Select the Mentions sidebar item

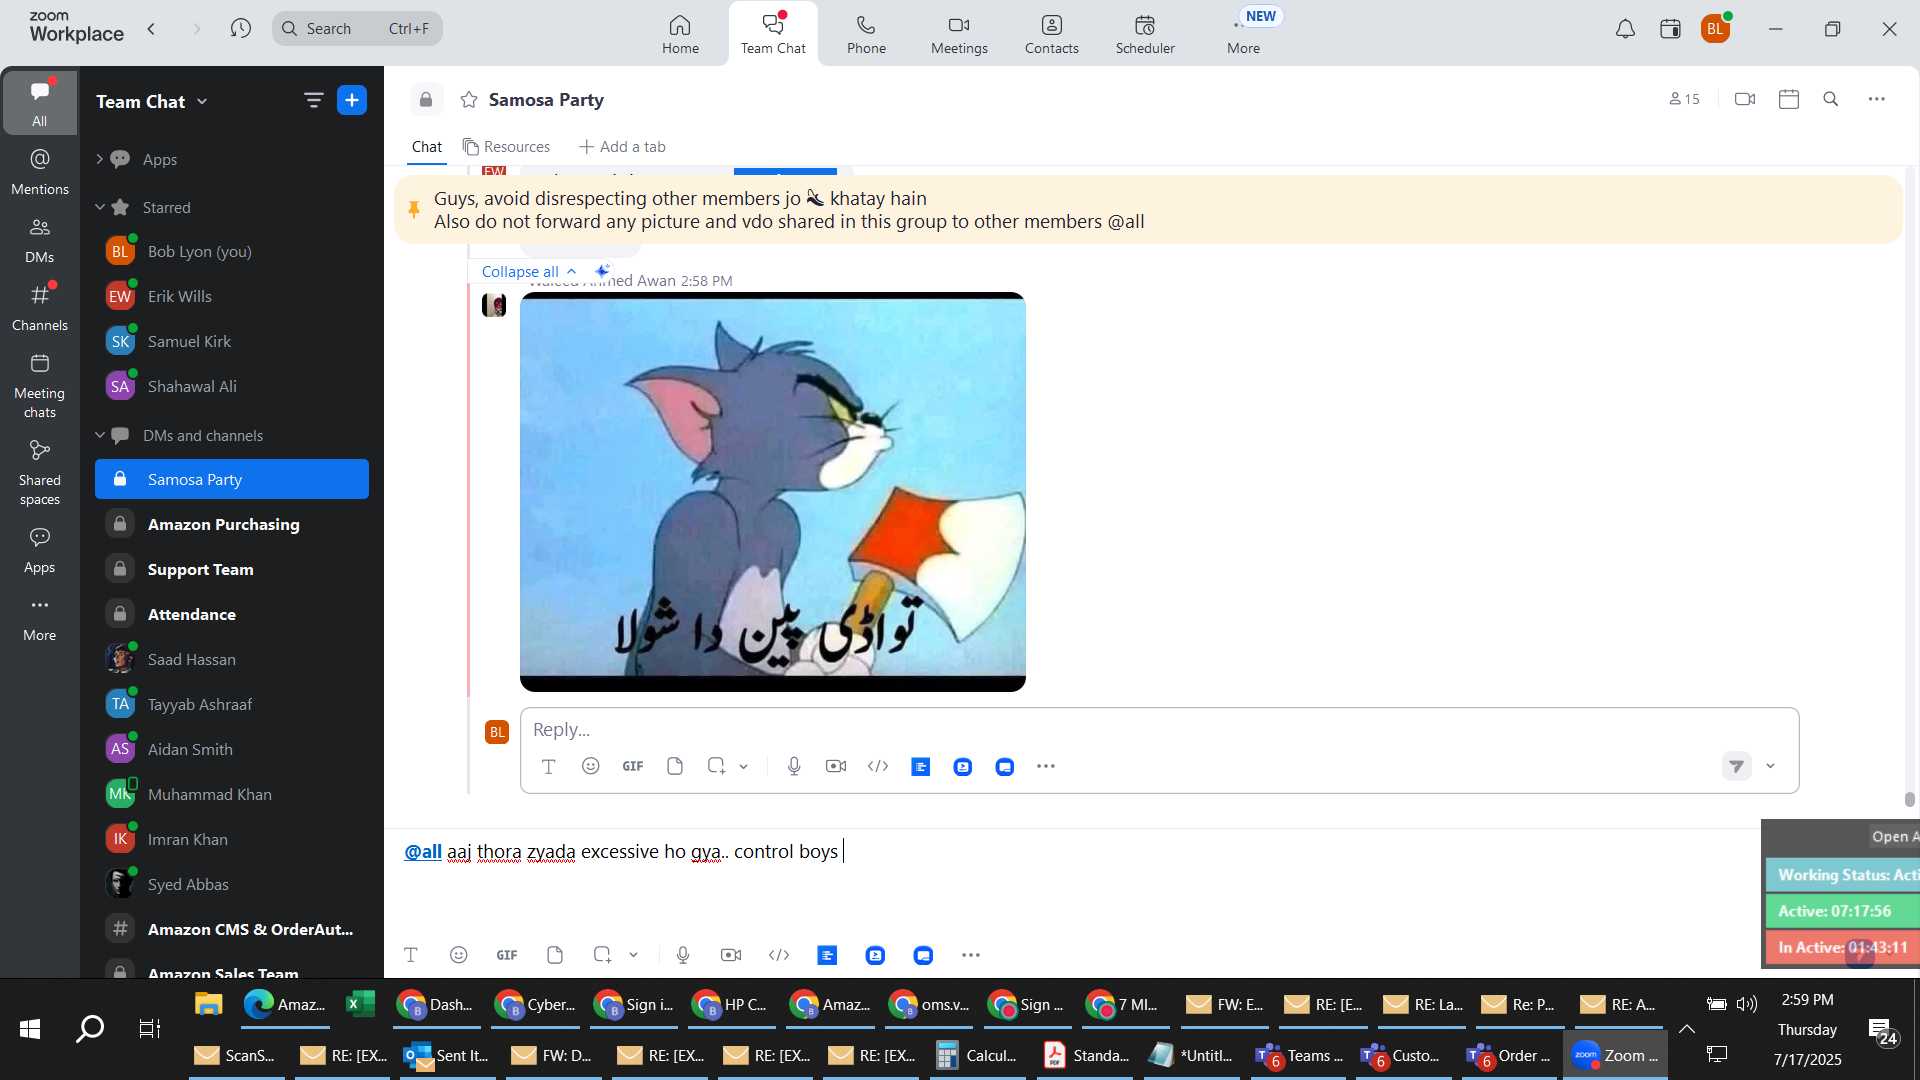[x=40, y=172]
